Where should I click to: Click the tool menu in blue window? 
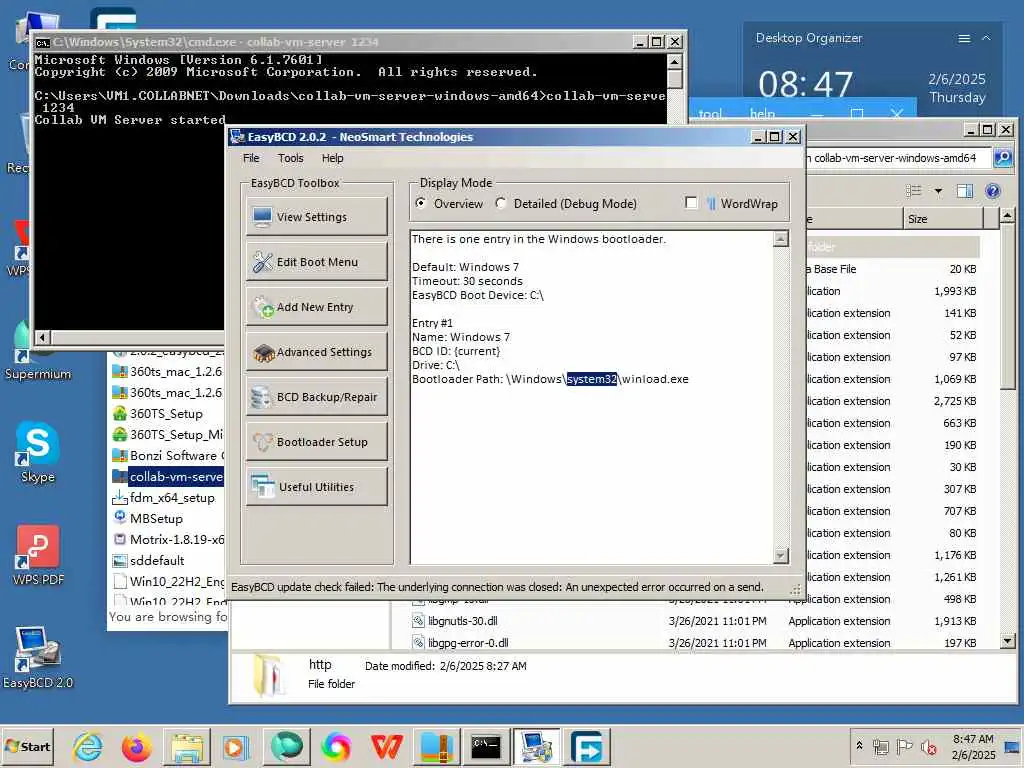coord(710,114)
